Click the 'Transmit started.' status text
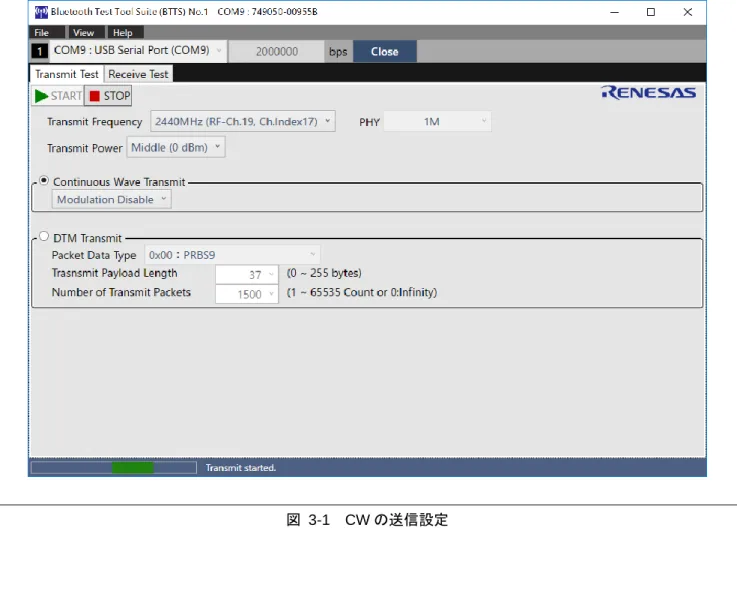Viewport: 737px width, 591px height. (241, 468)
